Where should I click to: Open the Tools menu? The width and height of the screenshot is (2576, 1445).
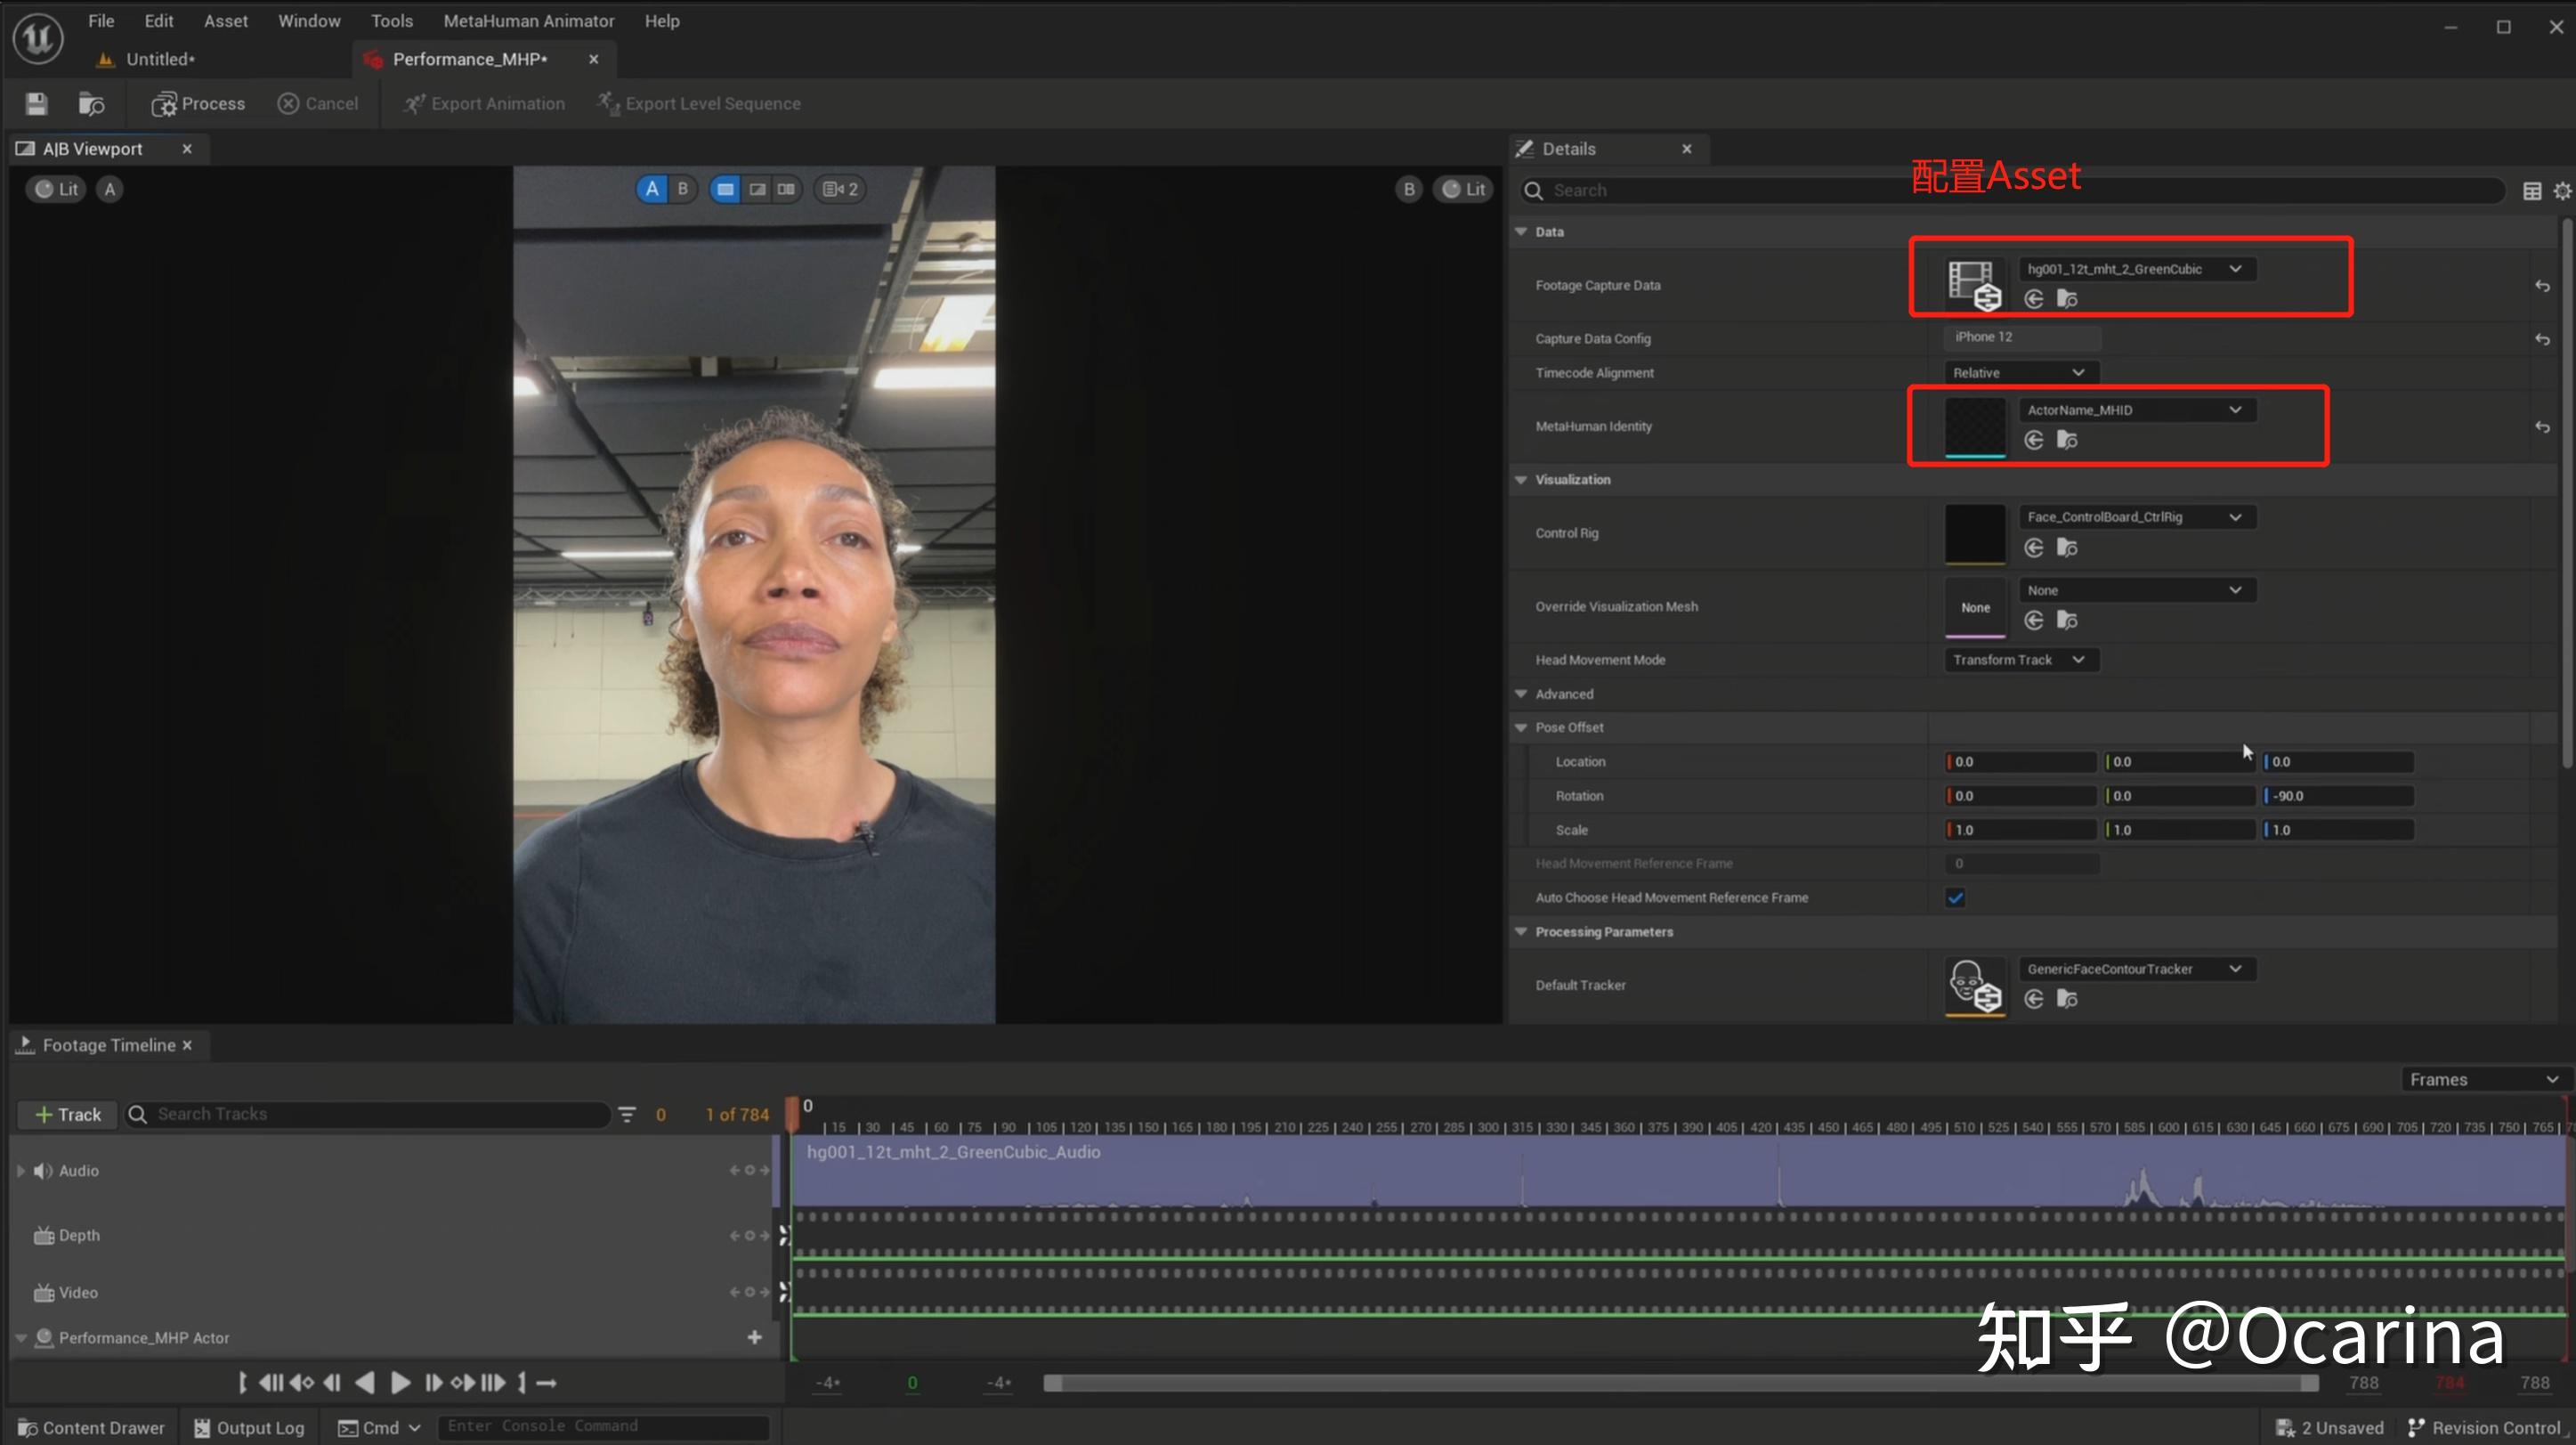pos(392,20)
